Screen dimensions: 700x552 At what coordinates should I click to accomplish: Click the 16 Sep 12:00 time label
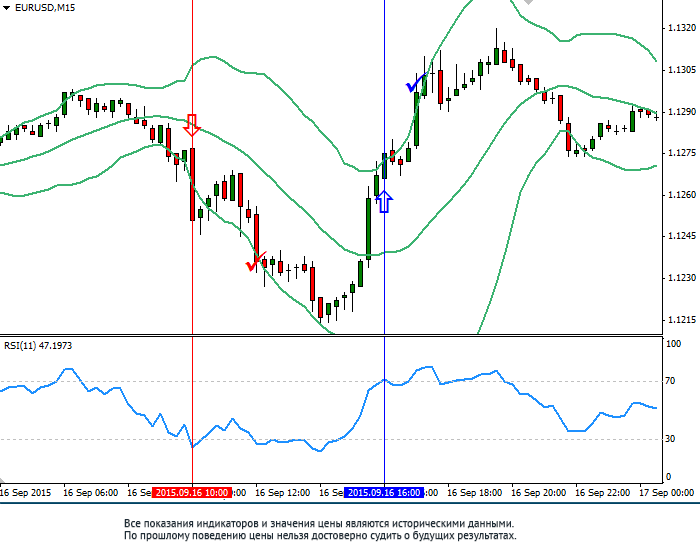283,493
